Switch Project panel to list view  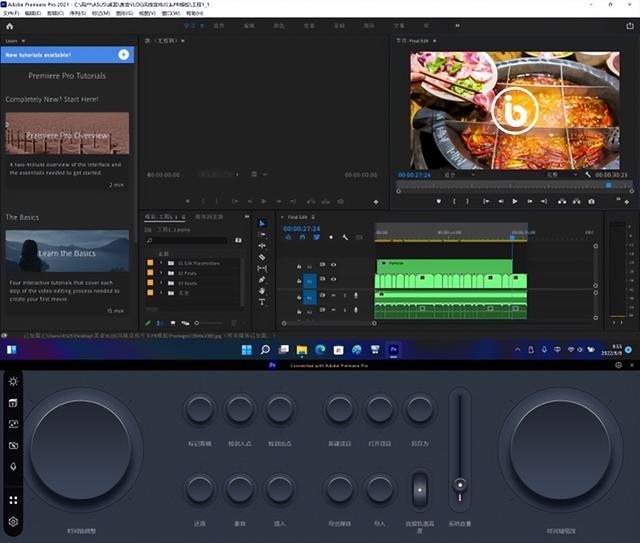[x=160, y=323]
